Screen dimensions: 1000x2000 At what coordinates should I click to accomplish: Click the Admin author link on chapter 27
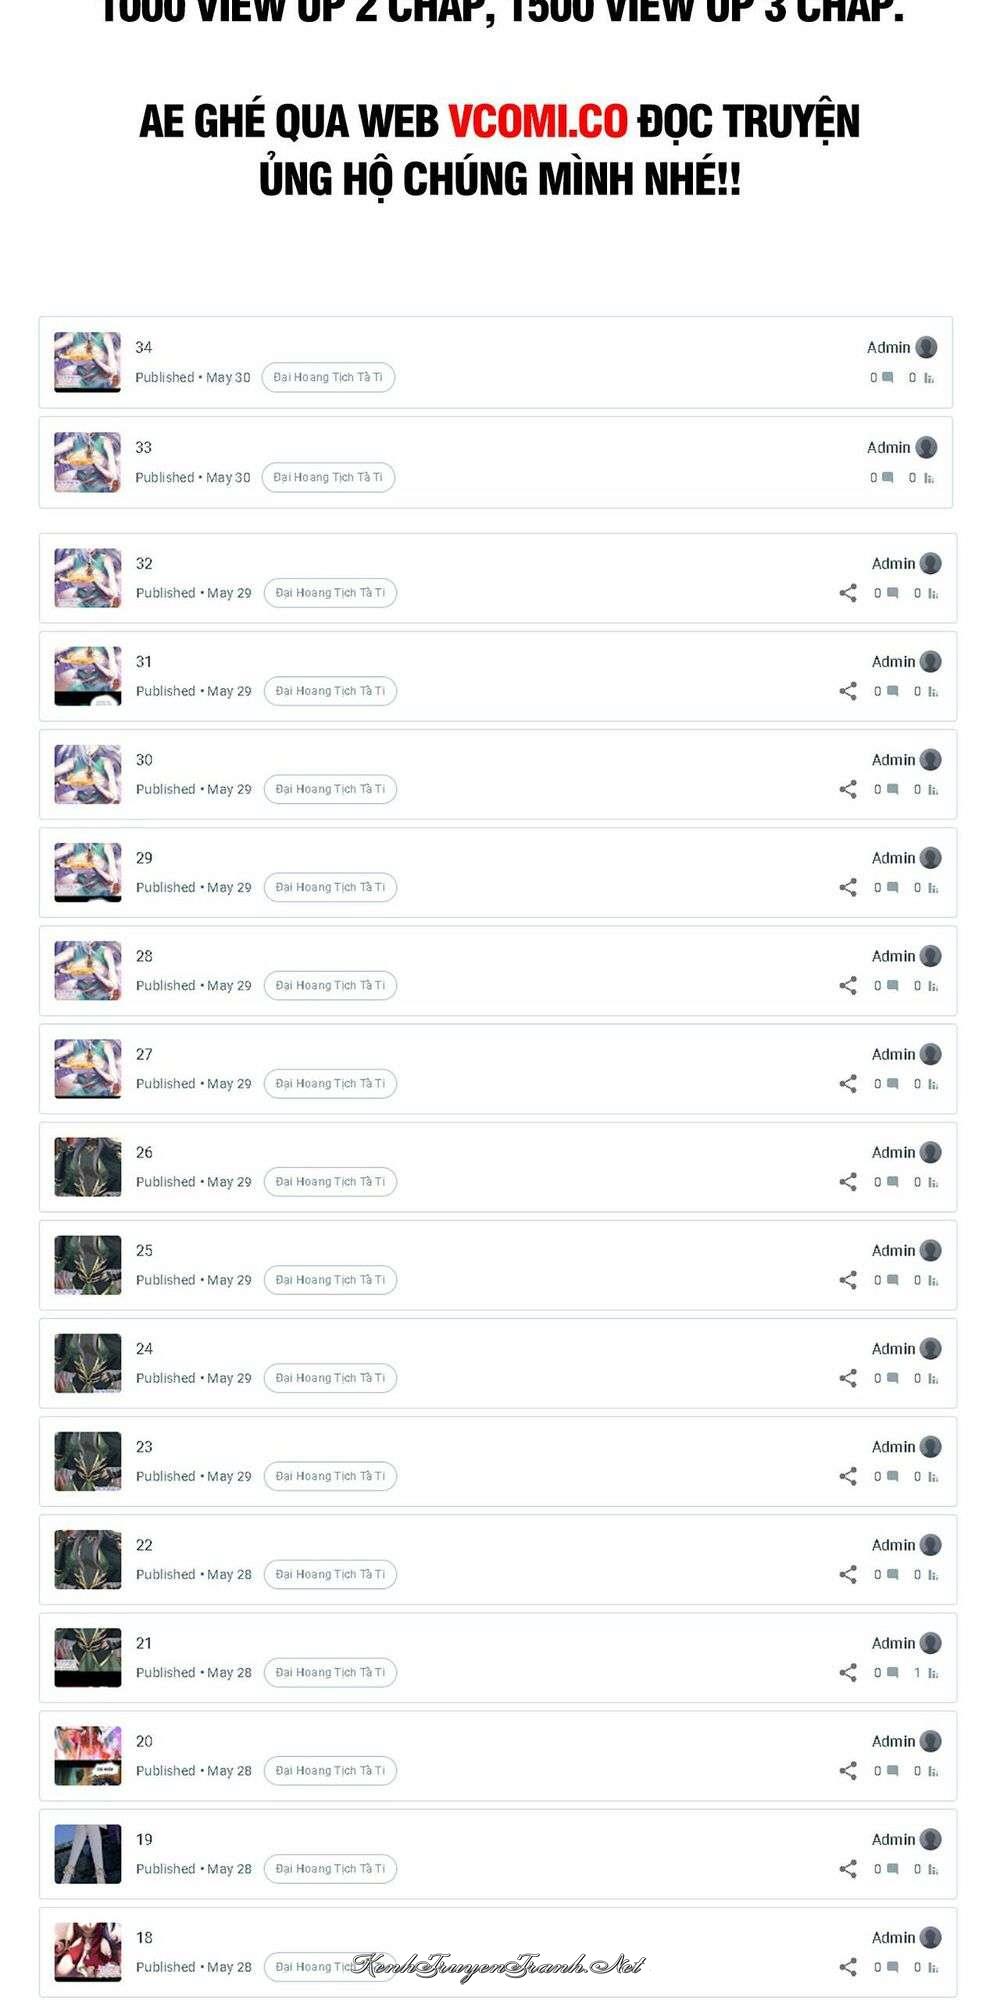click(893, 1054)
